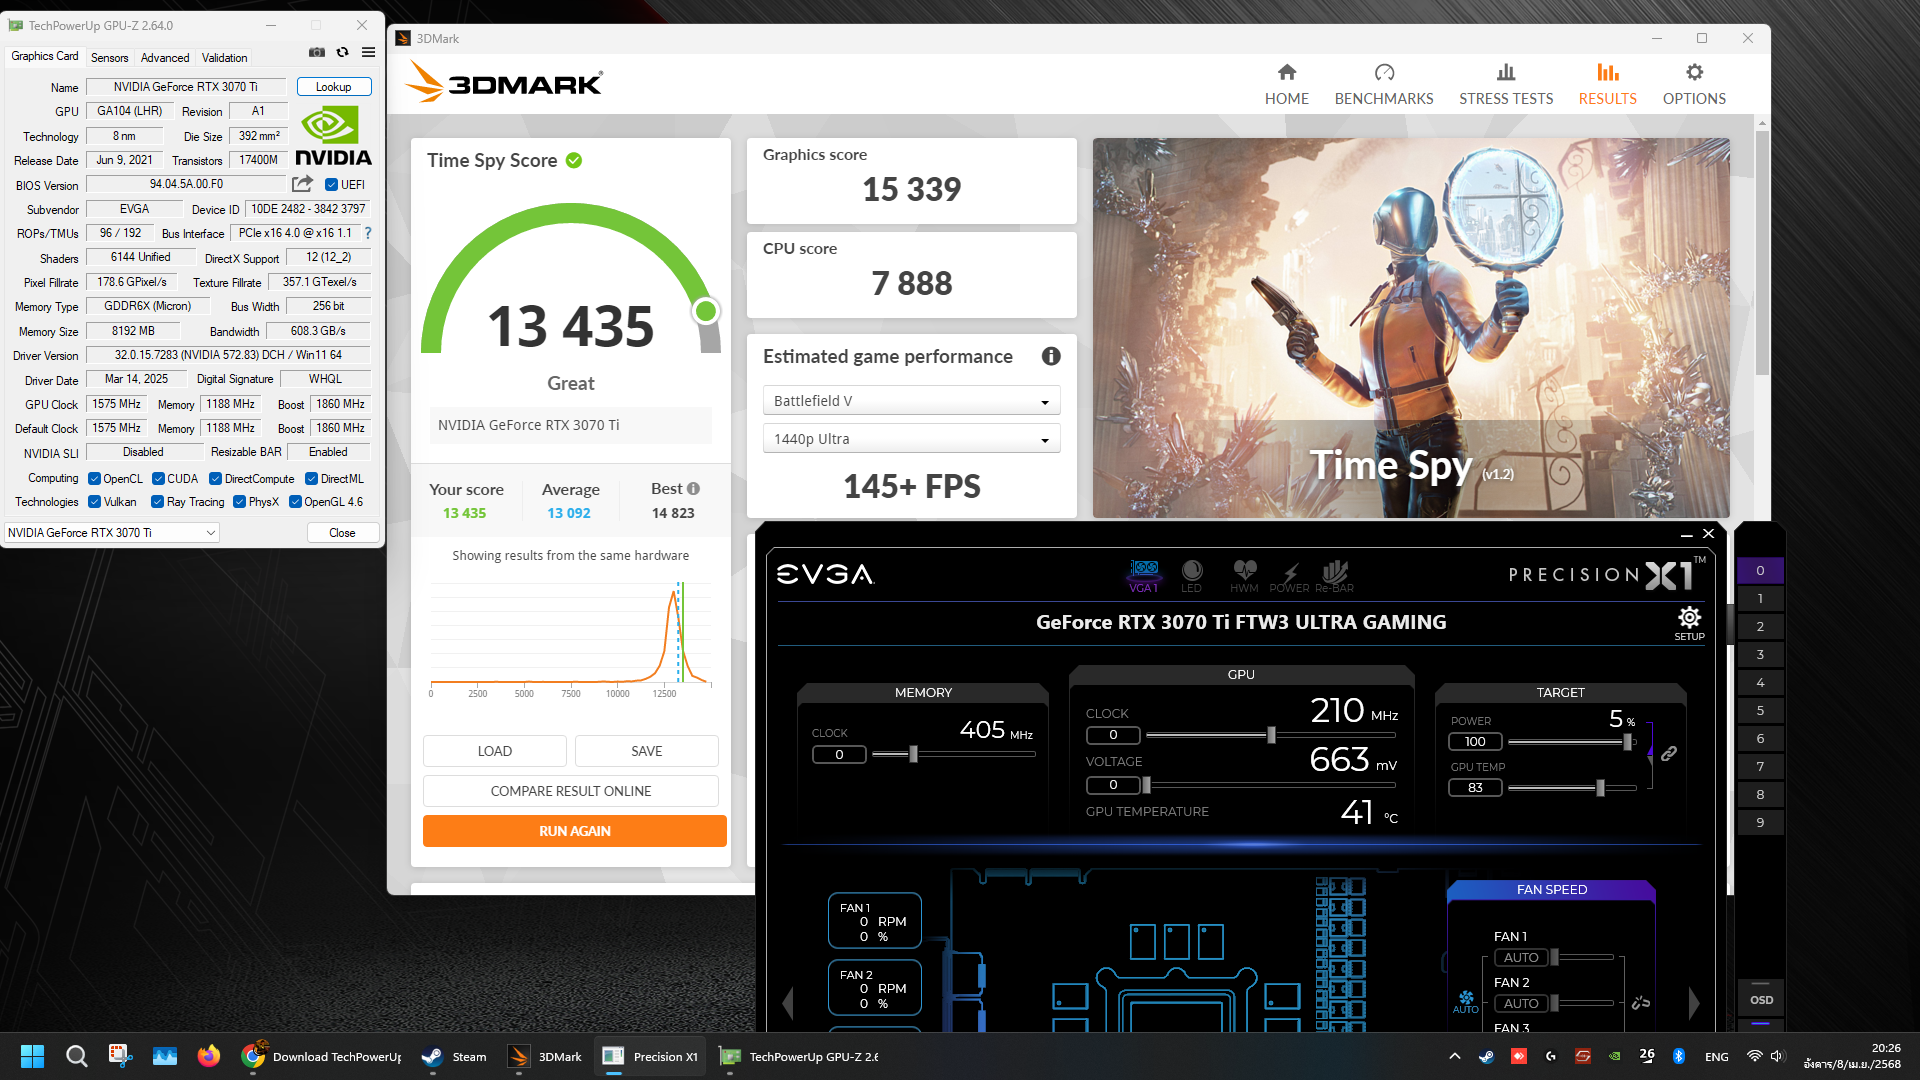Screen dimensions: 1920x1080
Task: Open the Re-BAR icon in Precision X1
Action: tap(1335, 575)
